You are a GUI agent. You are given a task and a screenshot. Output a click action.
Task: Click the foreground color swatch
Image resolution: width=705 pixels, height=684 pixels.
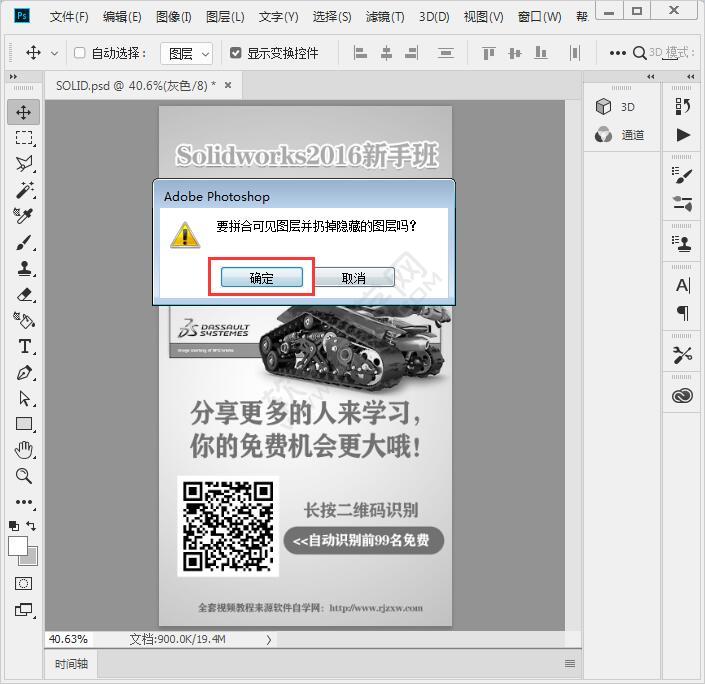coord(18,546)
